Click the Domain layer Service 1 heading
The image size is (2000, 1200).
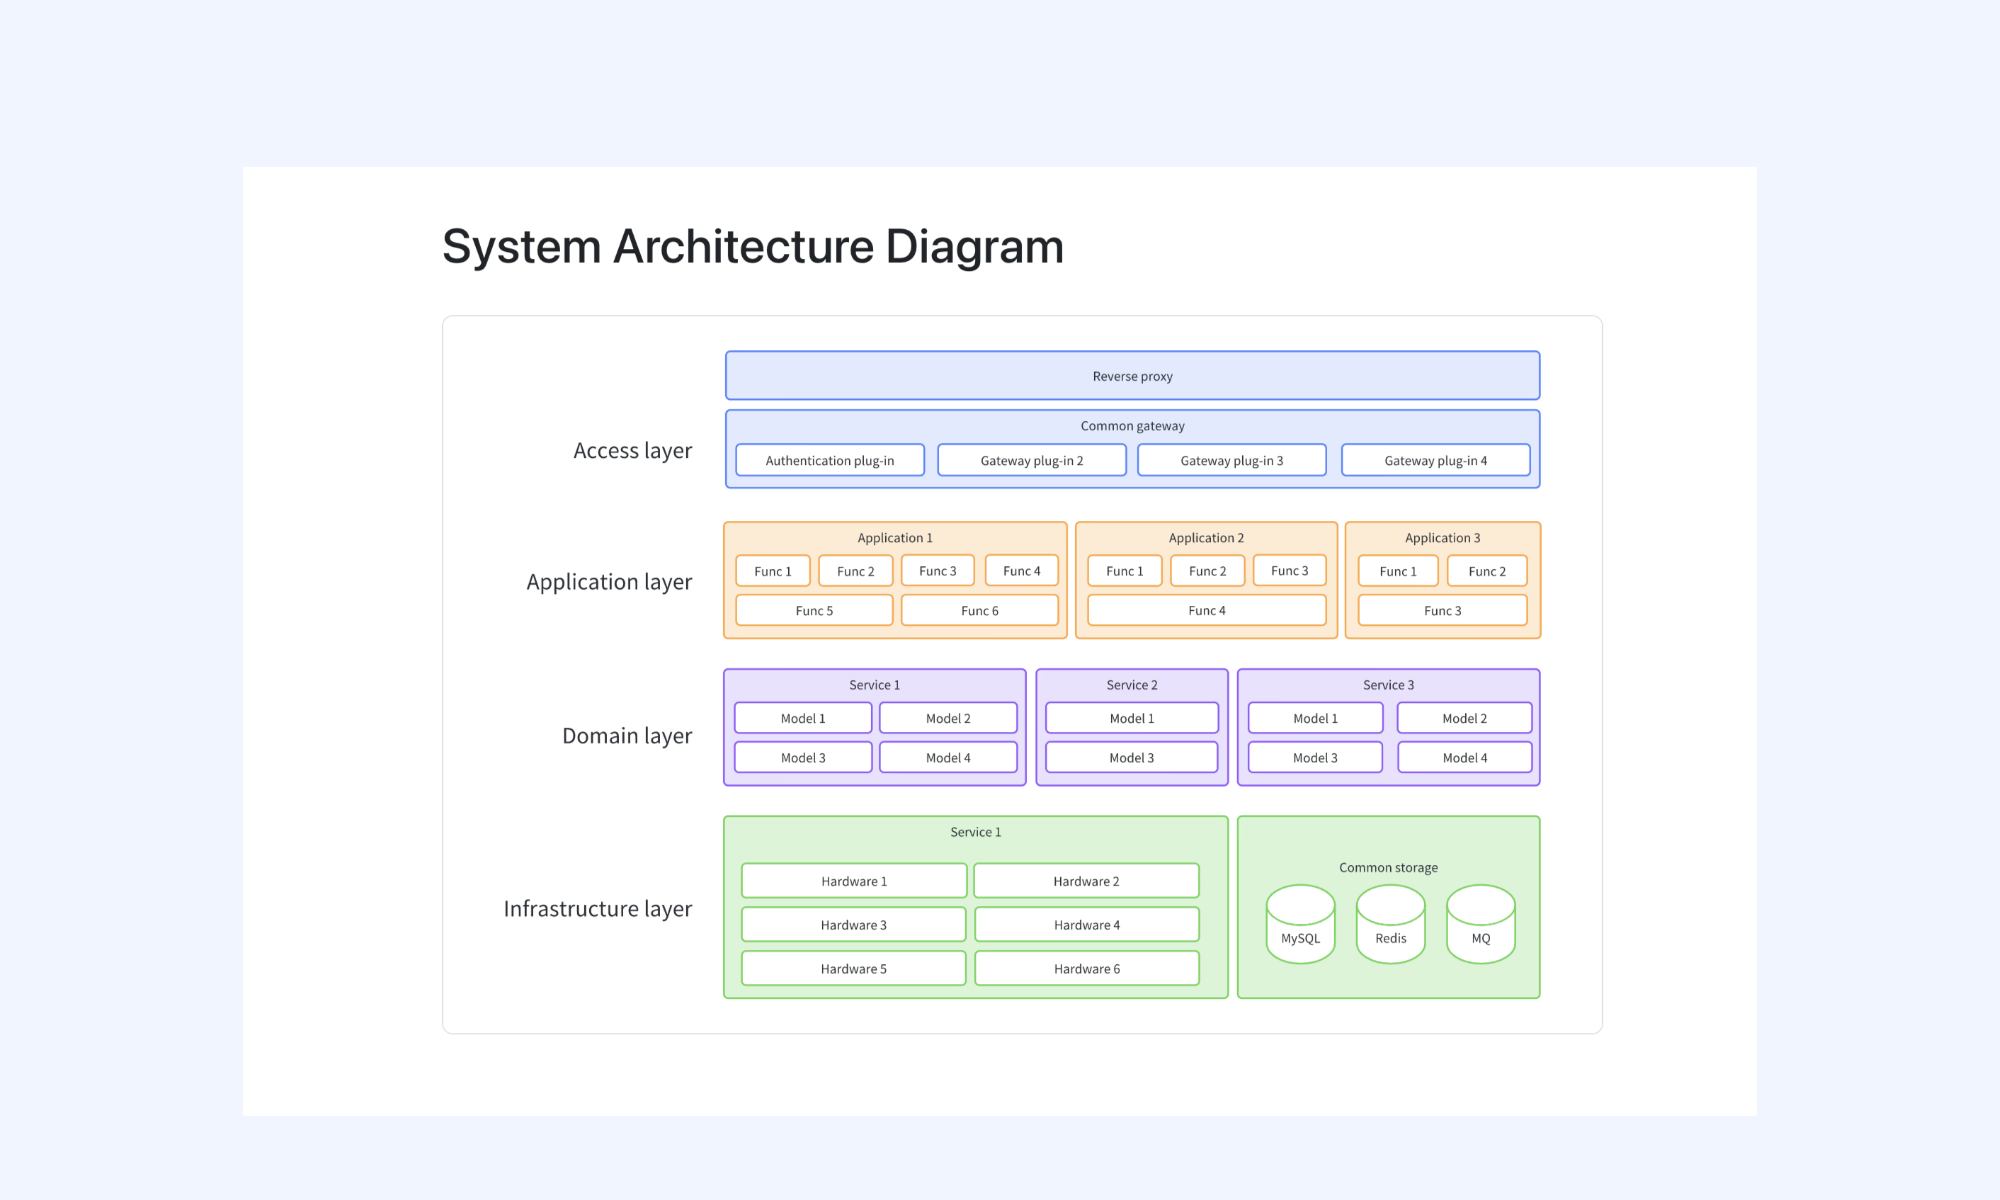pyautogui.click(x=875, y=685)
